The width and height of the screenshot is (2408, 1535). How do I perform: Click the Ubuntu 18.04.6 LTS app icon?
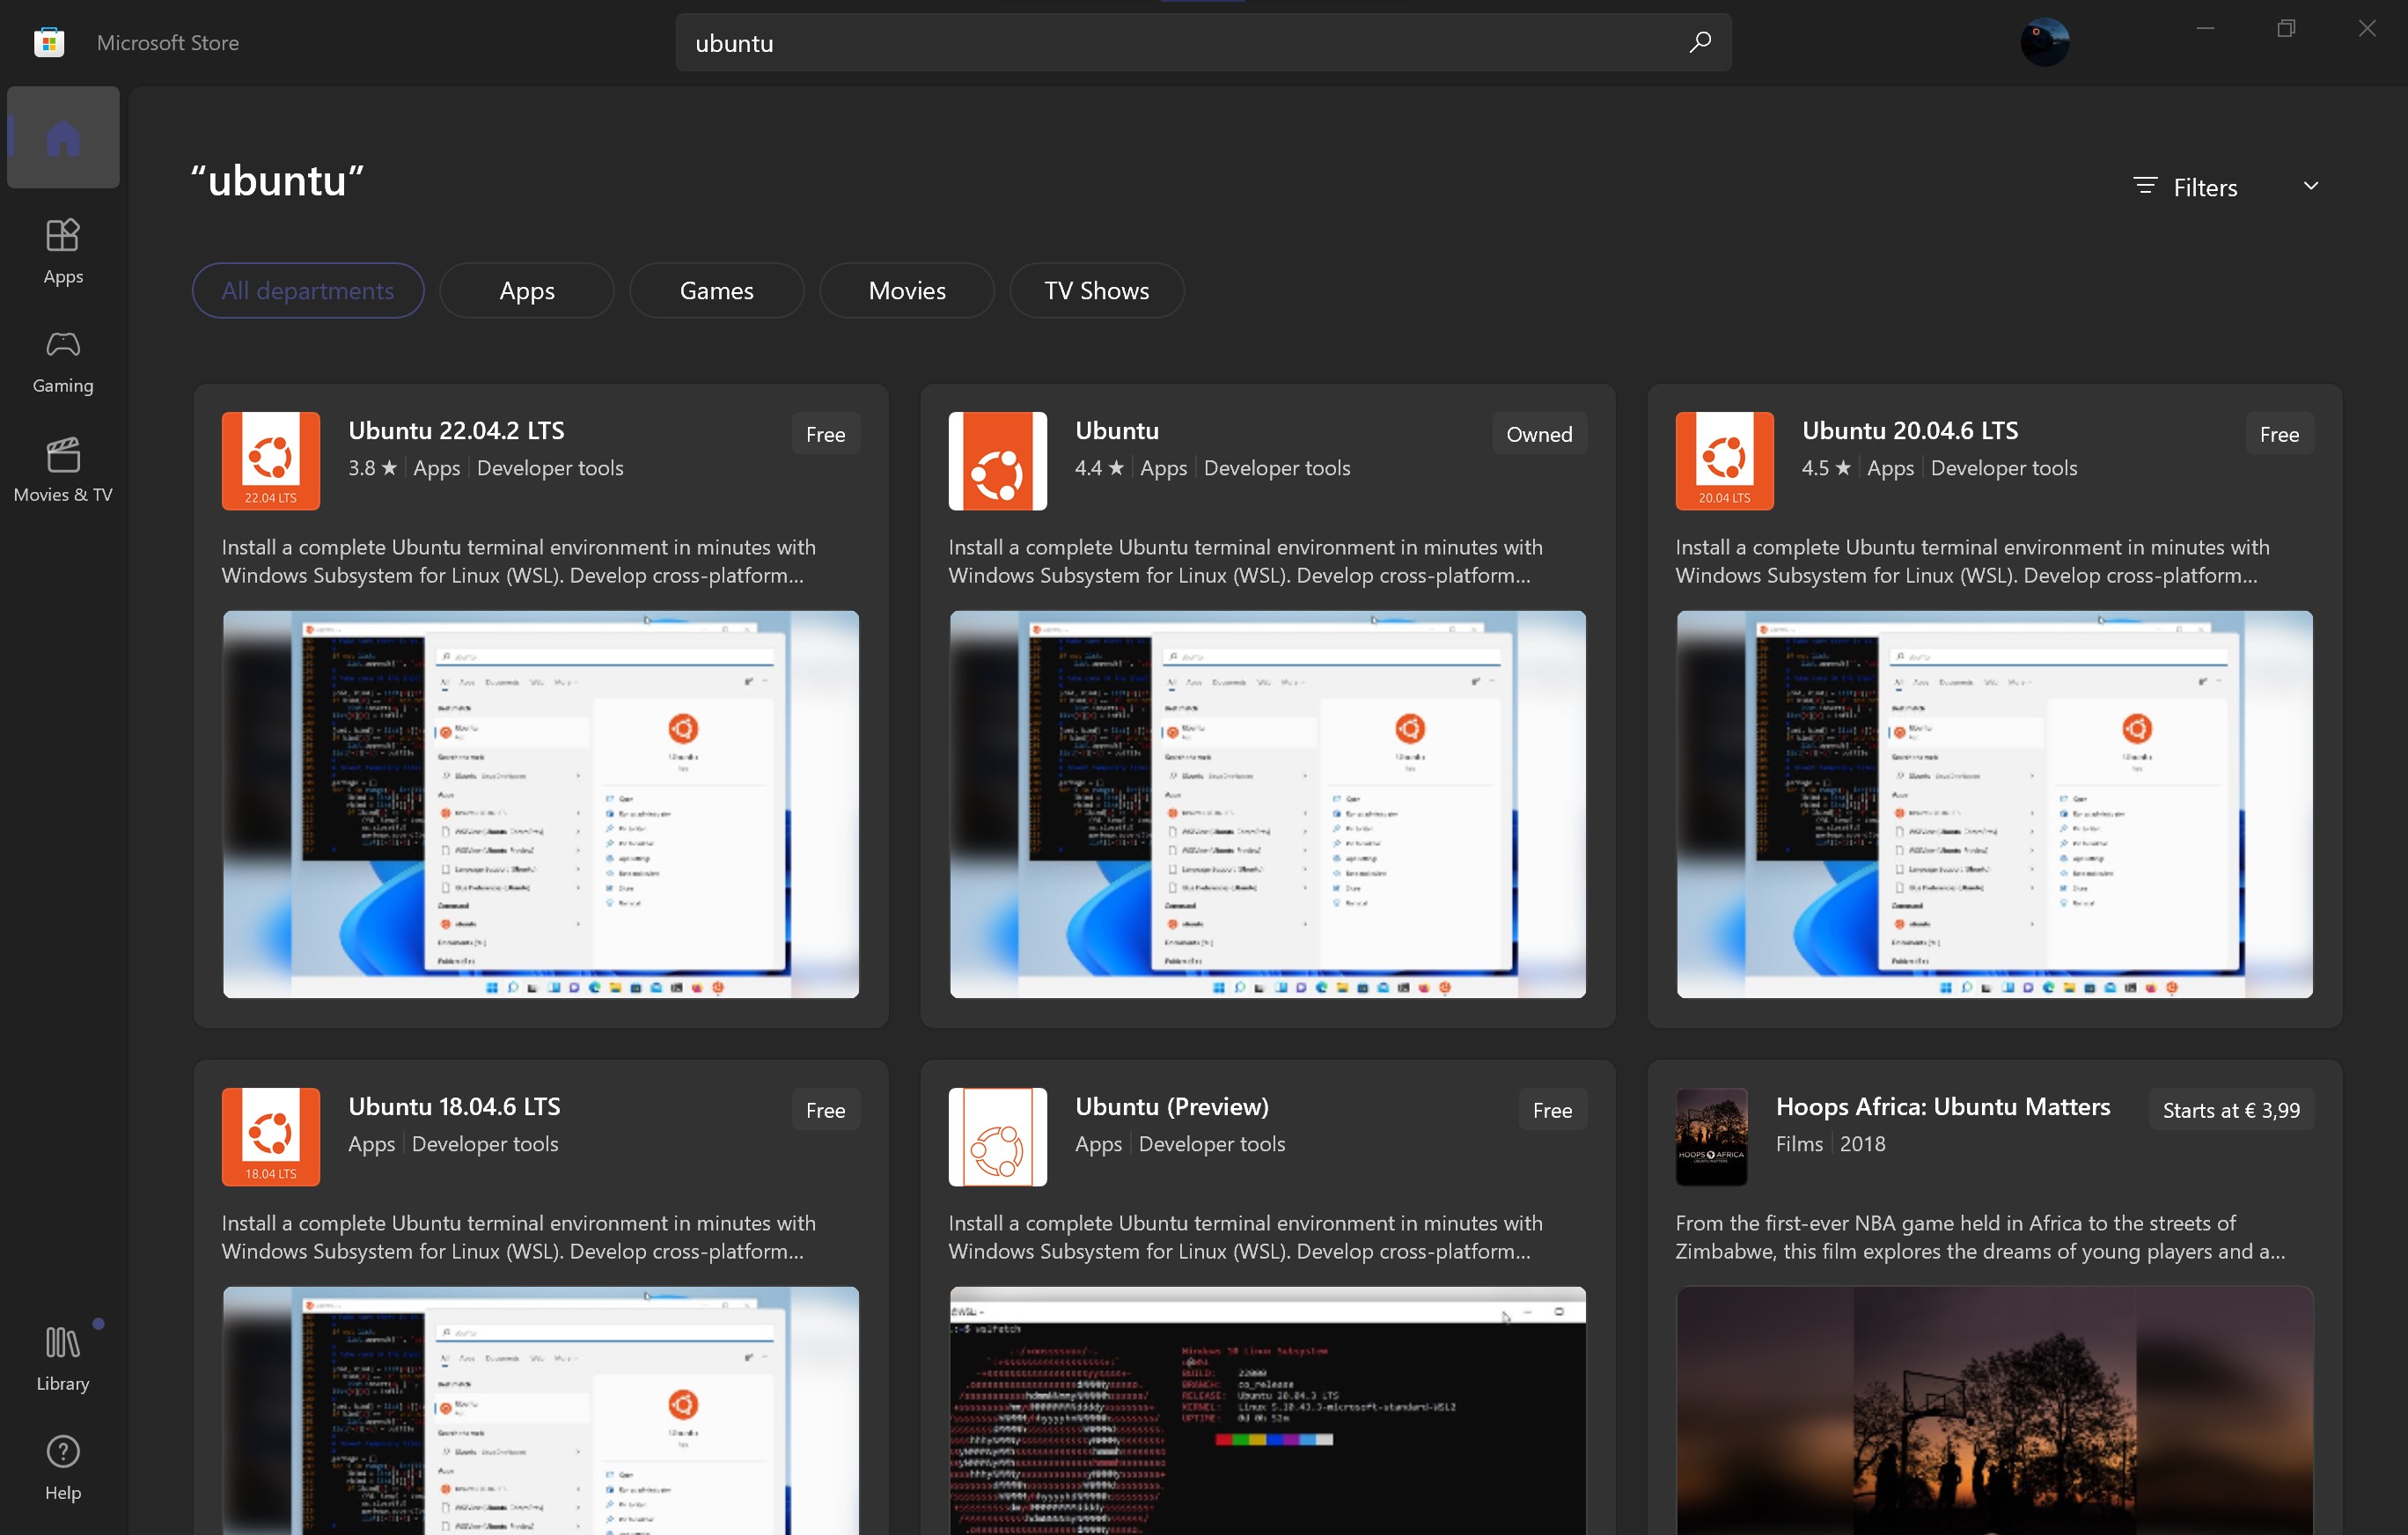pyautogui.click(x=271, y=1137)
